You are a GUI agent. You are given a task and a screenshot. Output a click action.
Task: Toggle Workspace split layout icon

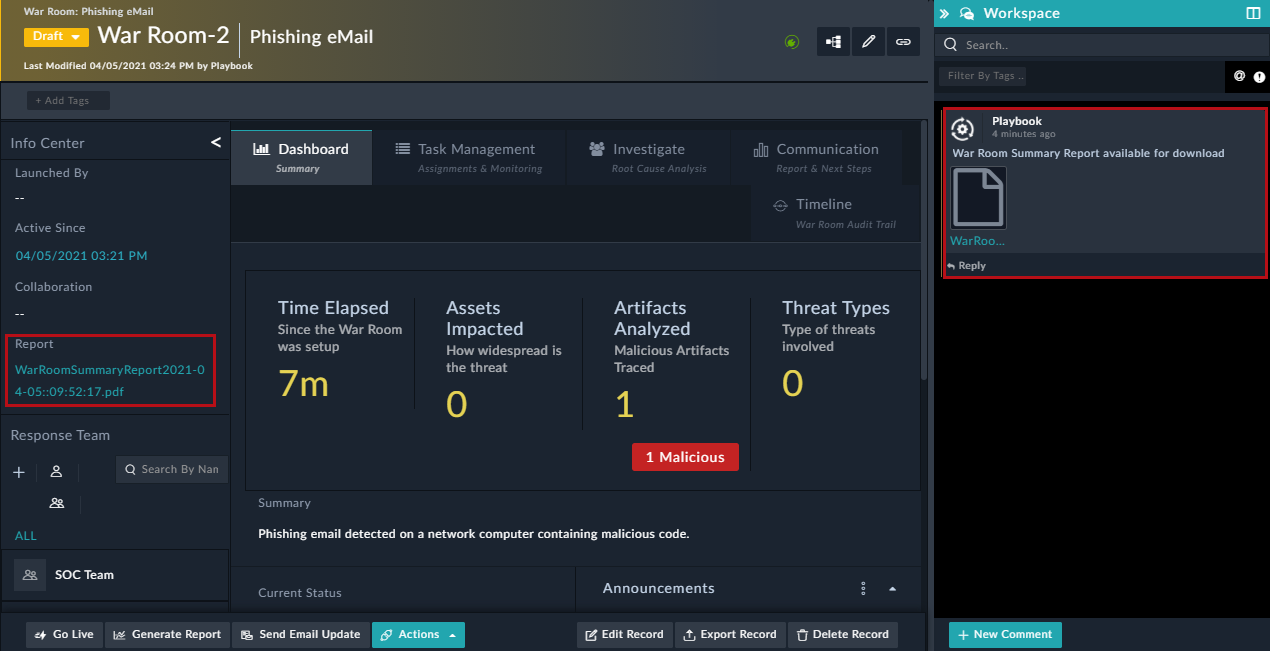click(1253, 13)
